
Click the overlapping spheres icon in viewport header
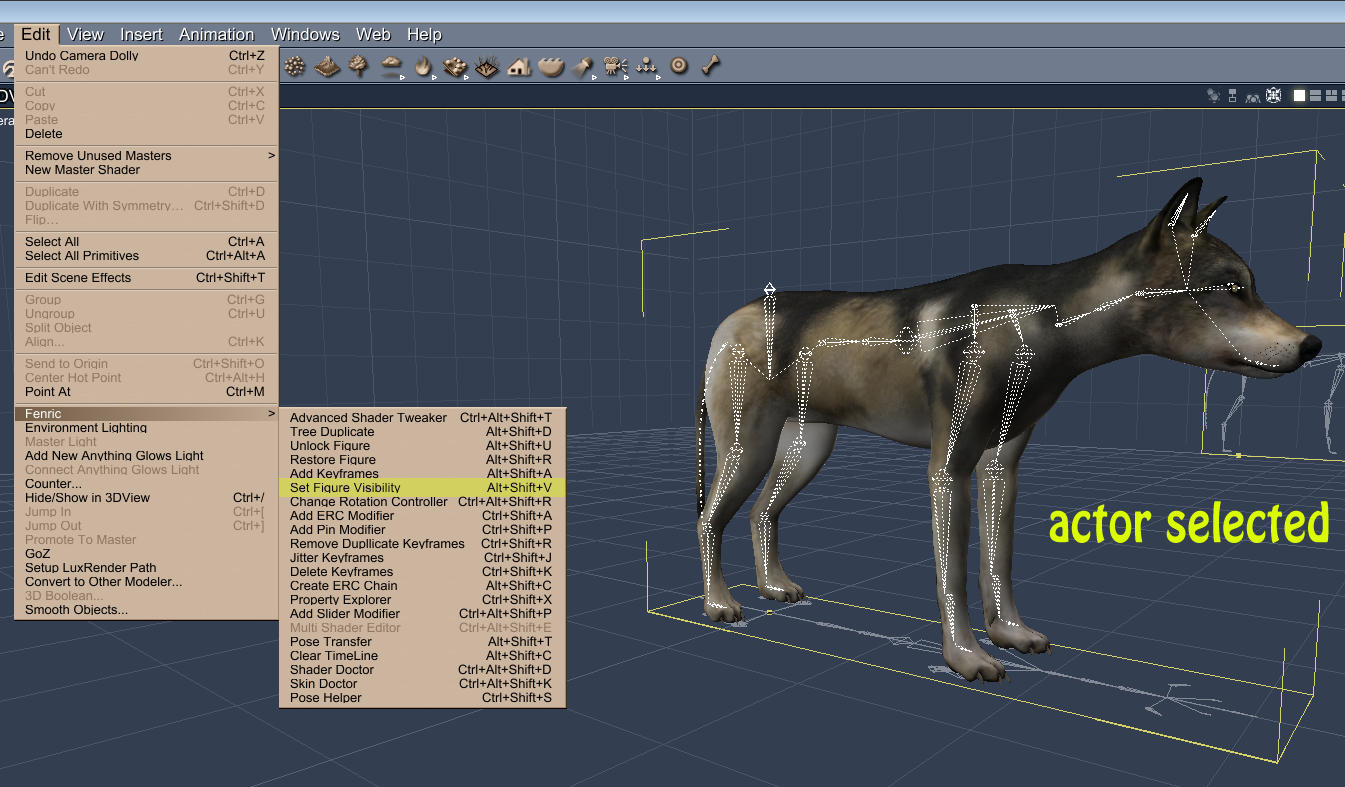point(1214,96)
